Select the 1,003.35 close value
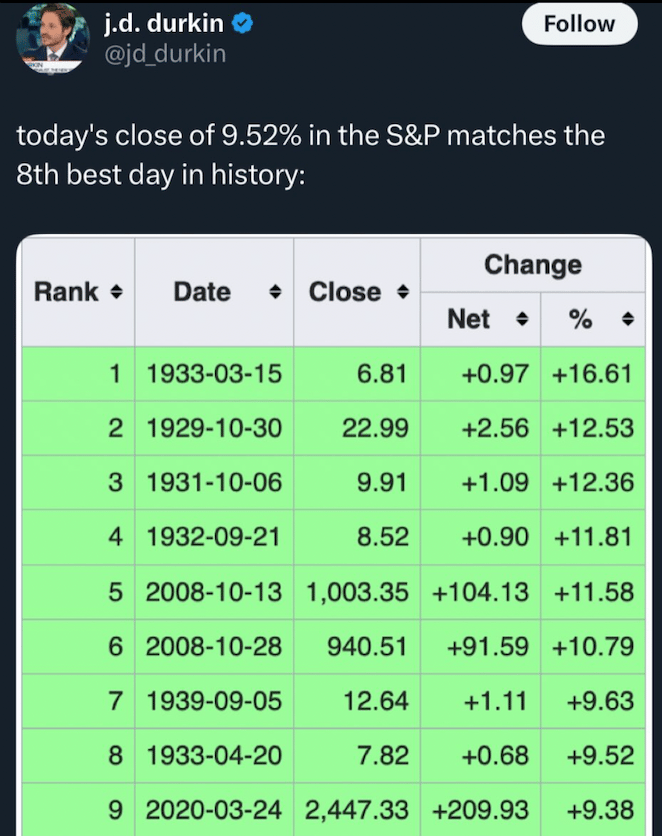Image resolution: width=662 pixels, height=836 pixels. tap(357, 592)
